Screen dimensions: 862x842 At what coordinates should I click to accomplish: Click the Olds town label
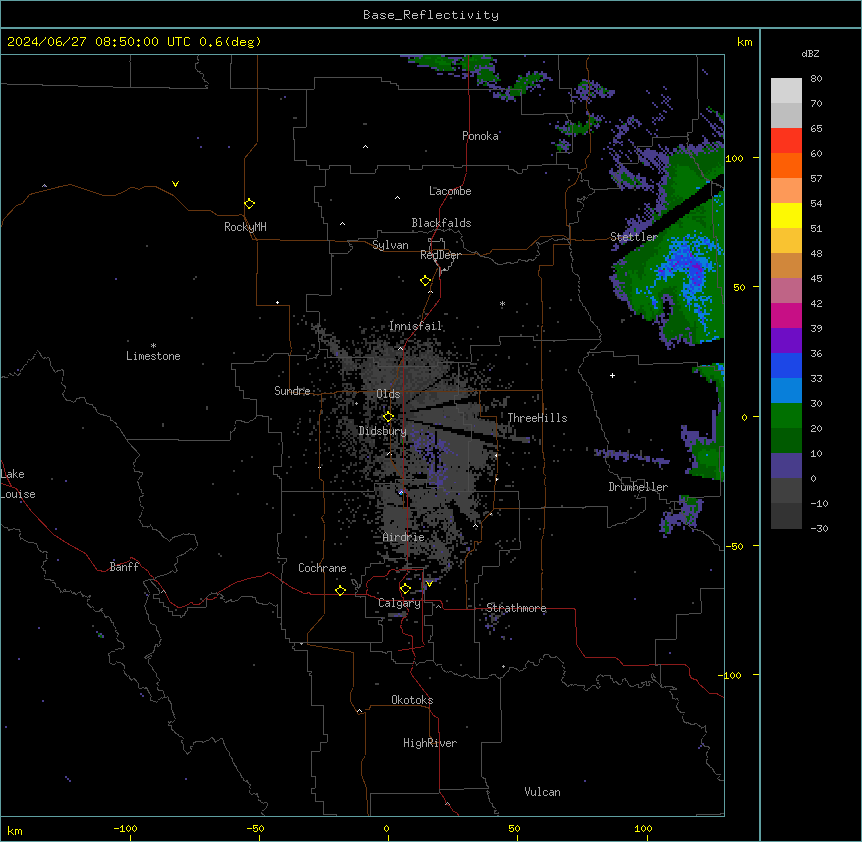[x=388, y=394]
